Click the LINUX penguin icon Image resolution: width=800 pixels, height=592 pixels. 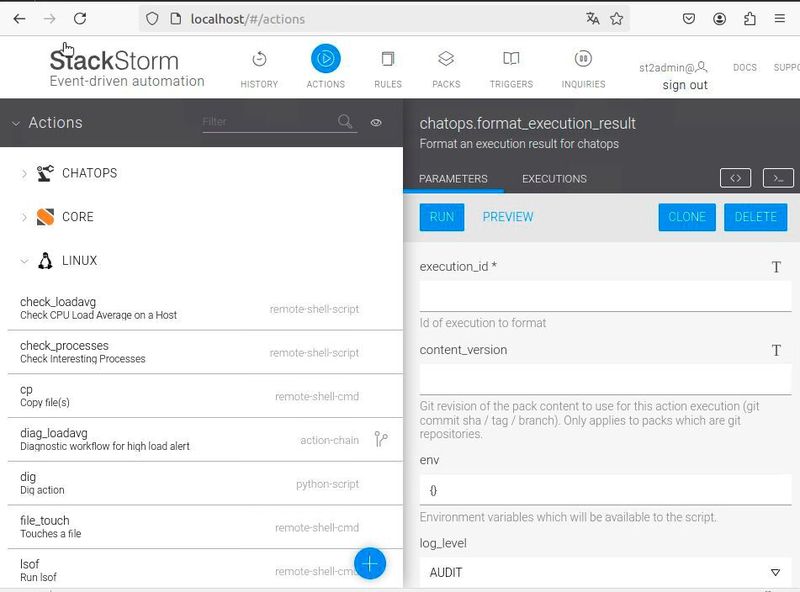point(45,260)
